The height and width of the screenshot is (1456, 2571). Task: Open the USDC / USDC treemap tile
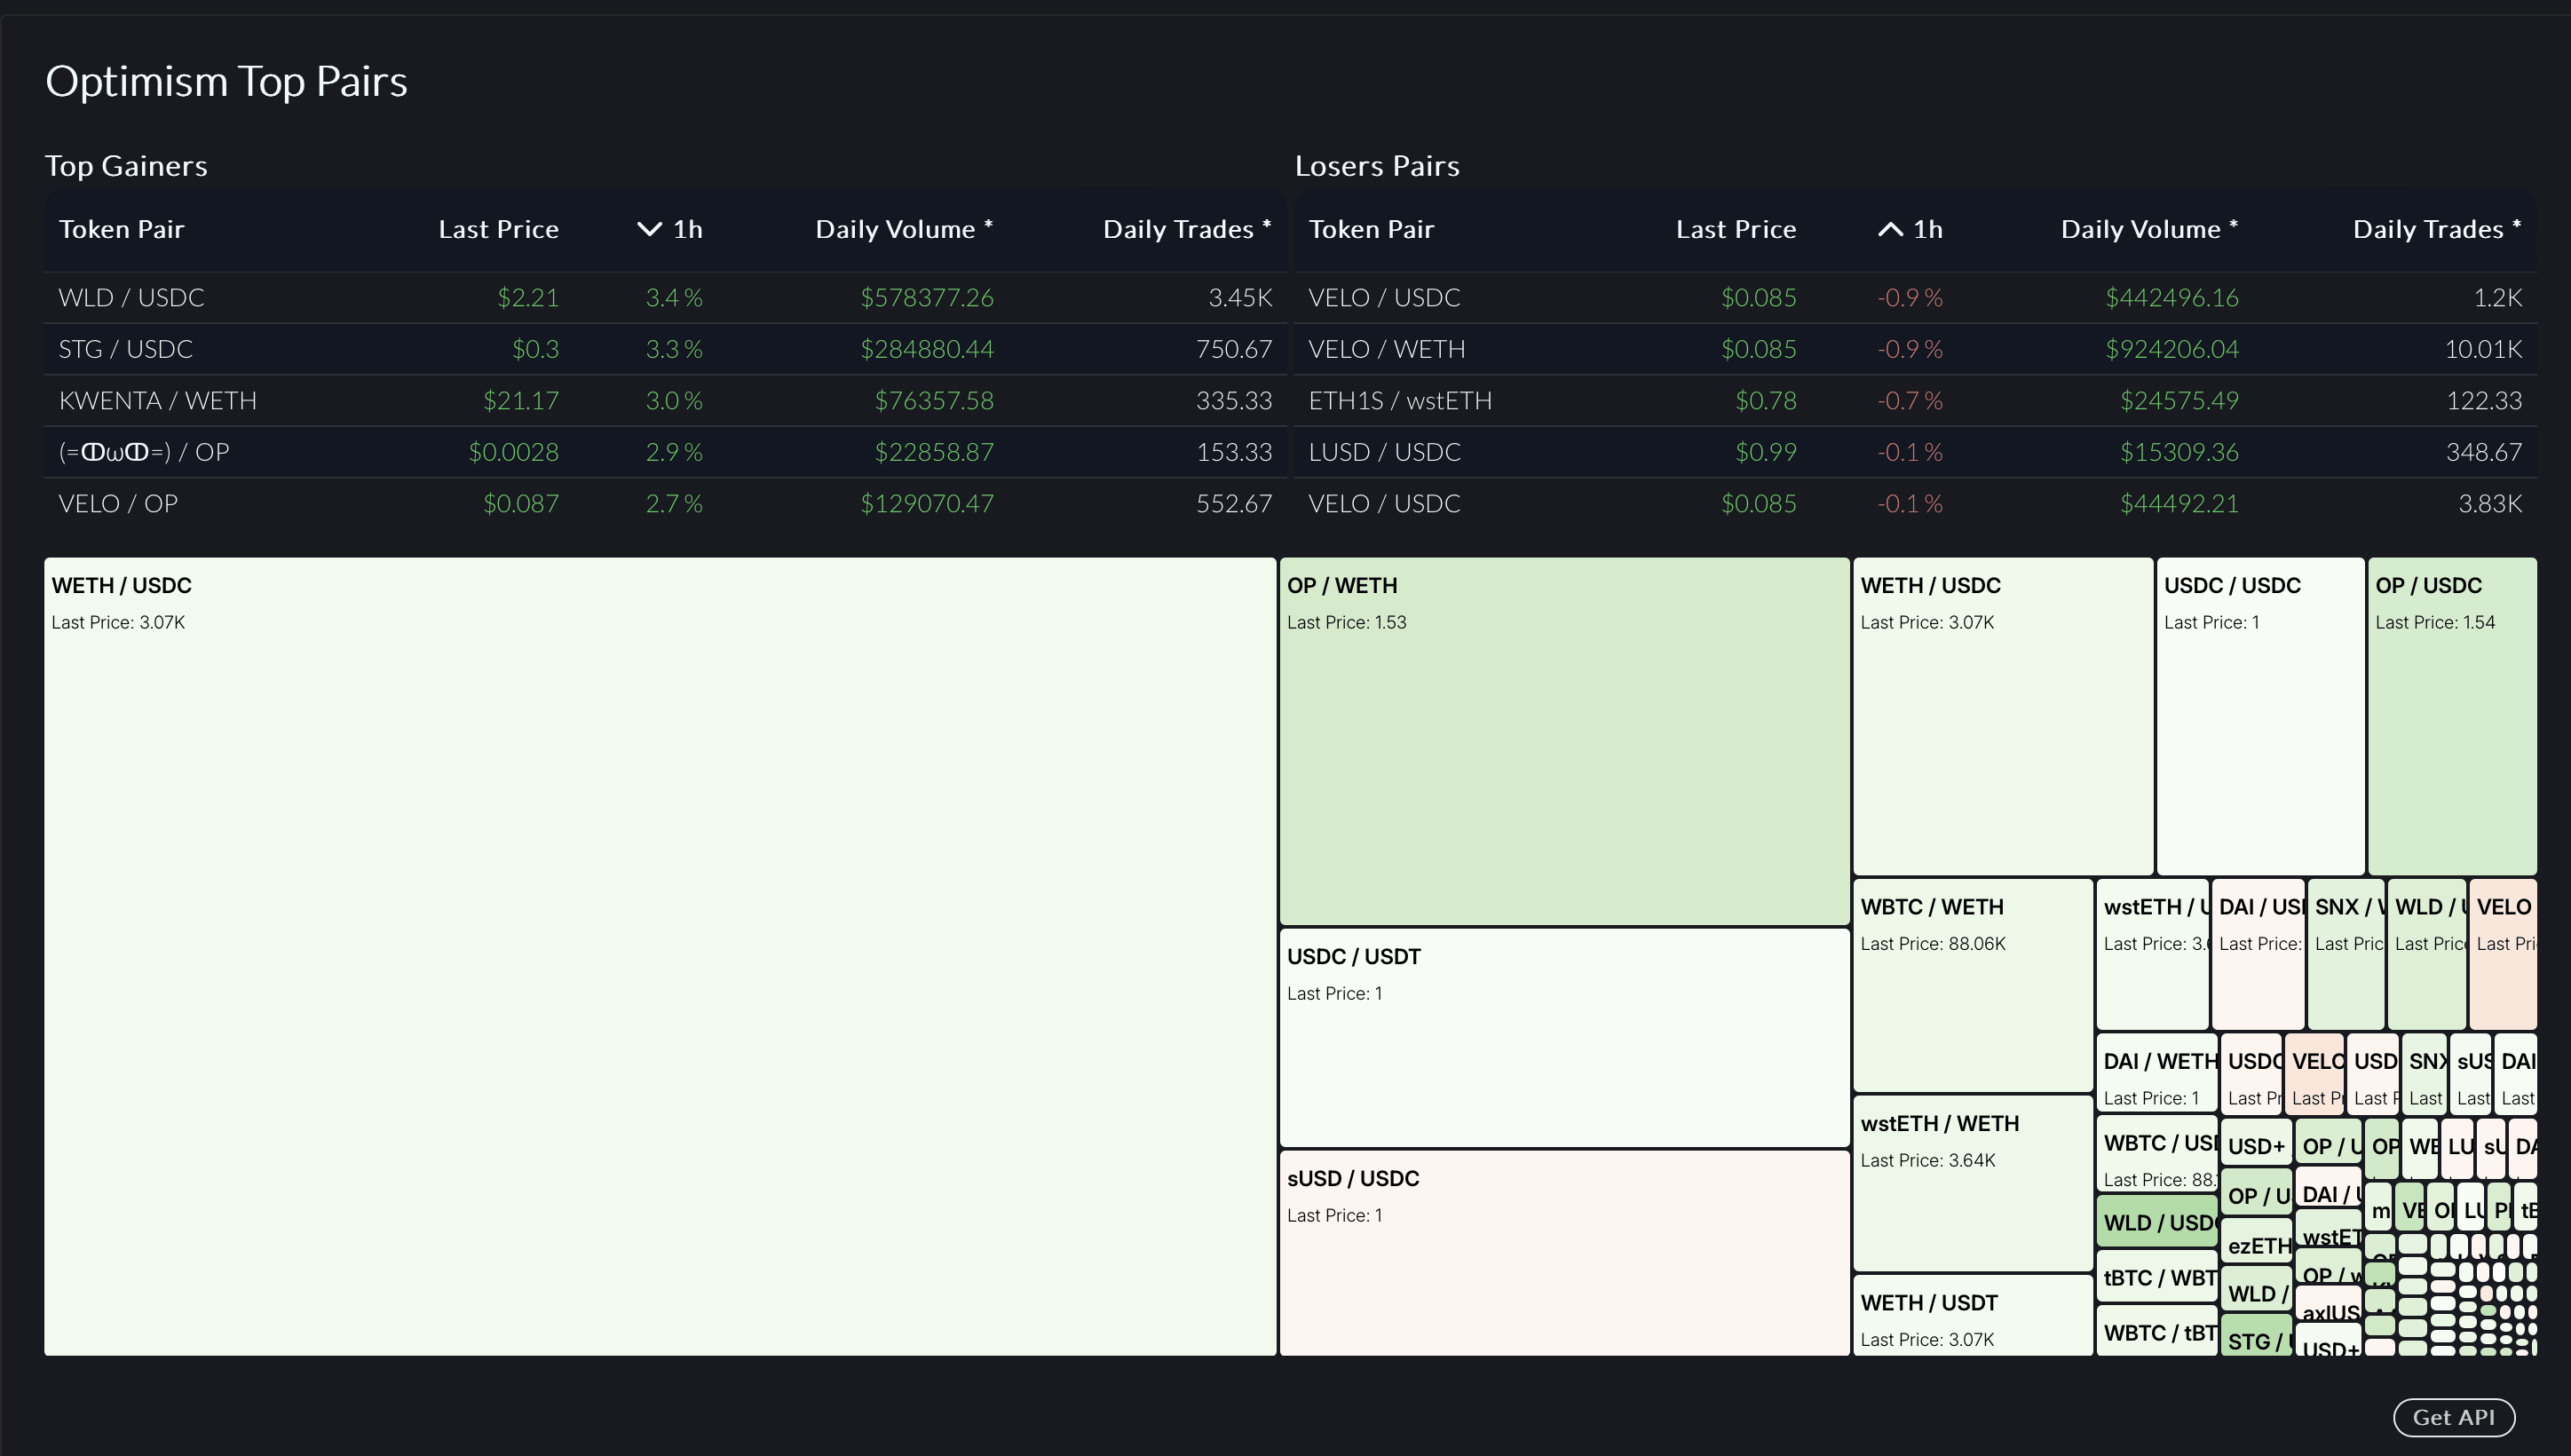point(2260,716)
